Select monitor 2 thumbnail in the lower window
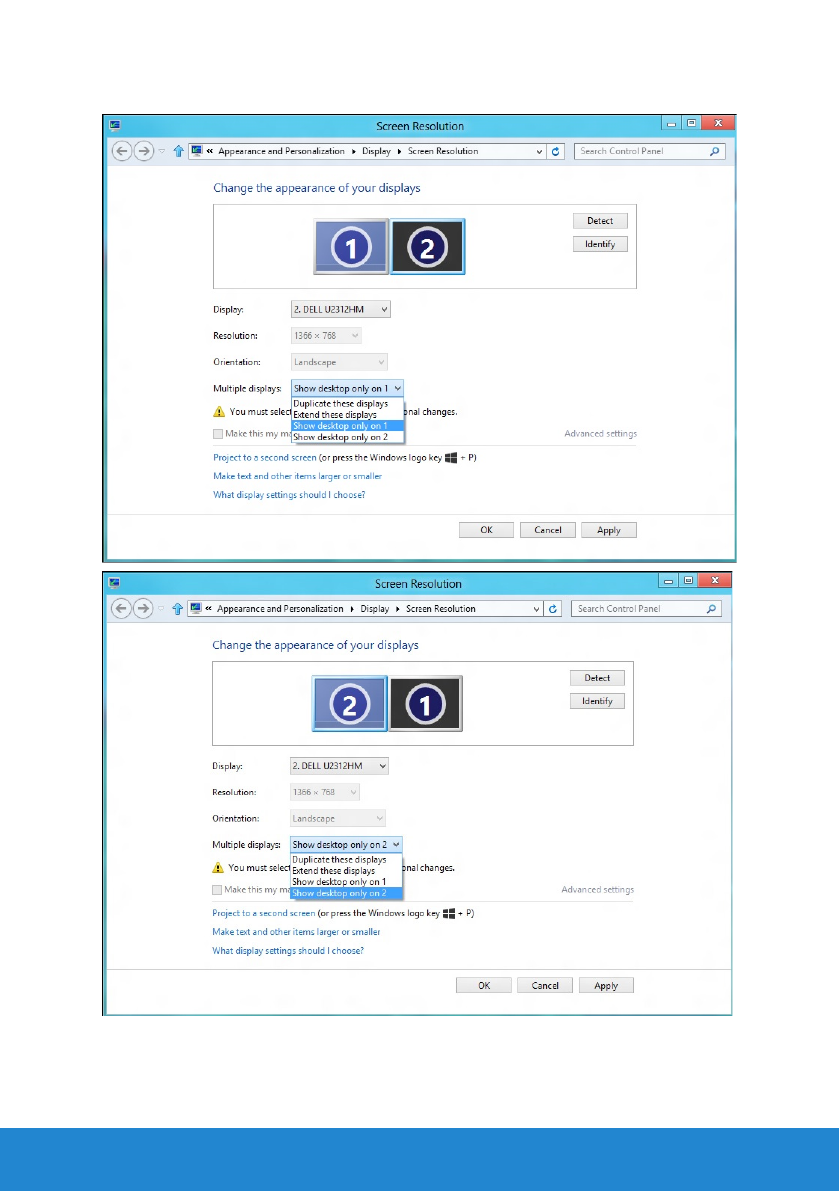The image size is (839, 1191). [x=349, y=704]
